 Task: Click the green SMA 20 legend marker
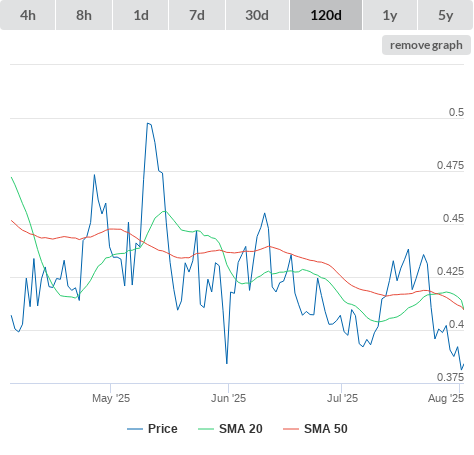pos(206,429)
